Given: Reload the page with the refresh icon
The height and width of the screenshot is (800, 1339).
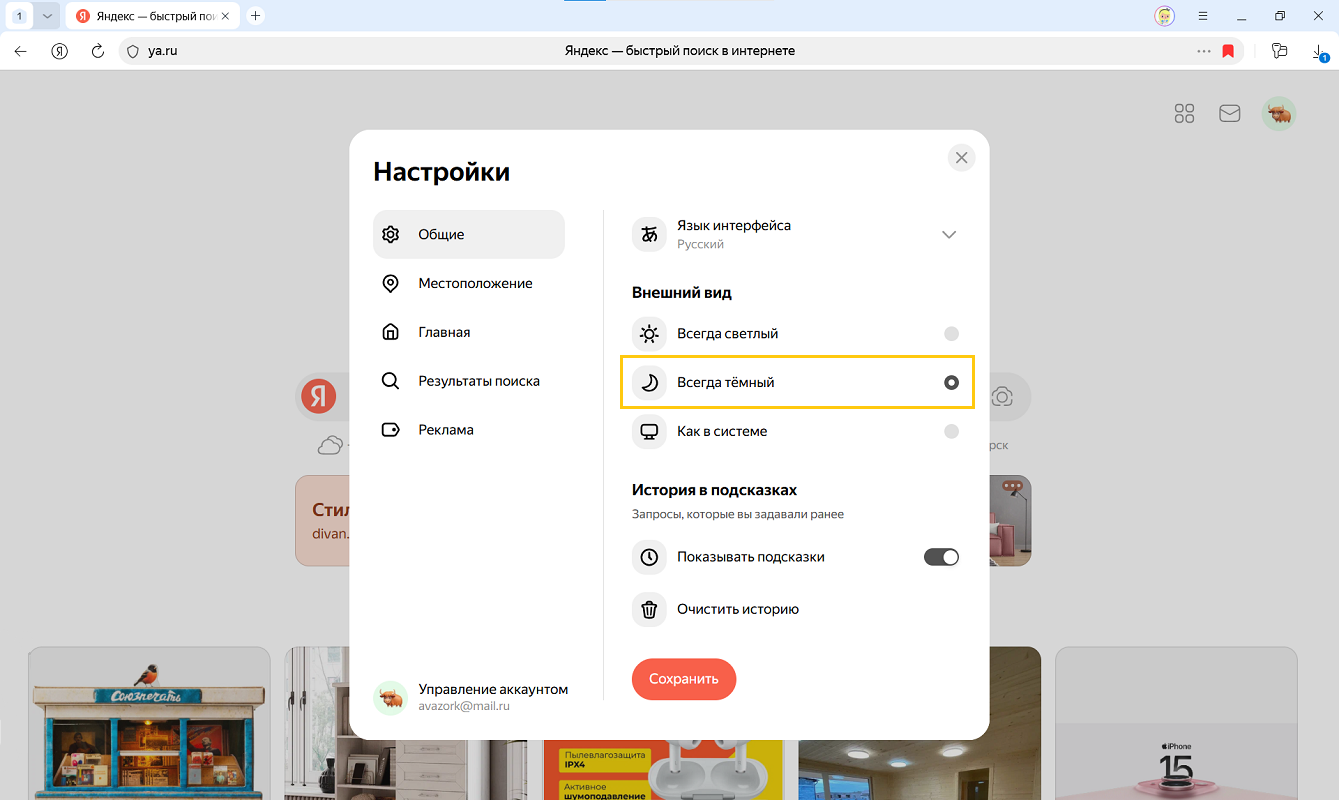Looking at the screenshot, I should [98, 51].
